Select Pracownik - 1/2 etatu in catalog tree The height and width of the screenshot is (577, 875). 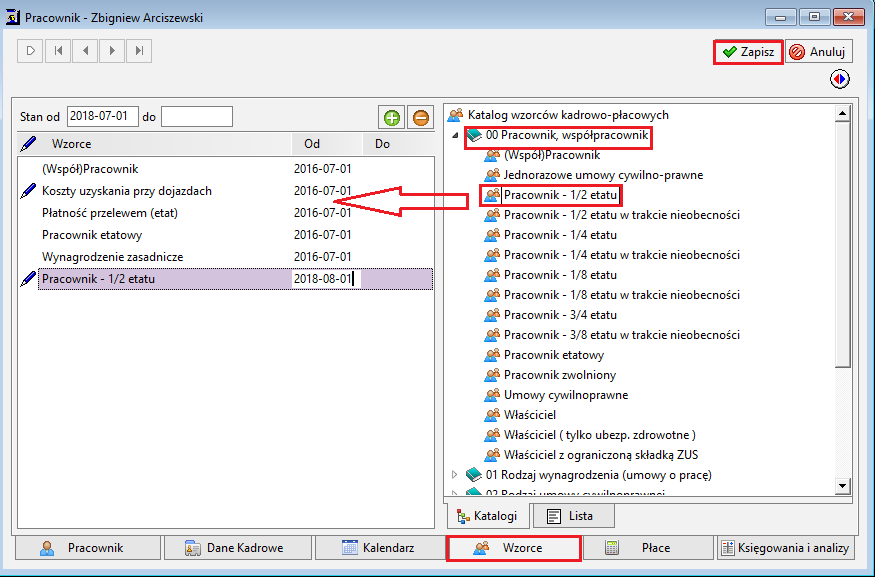560,195
